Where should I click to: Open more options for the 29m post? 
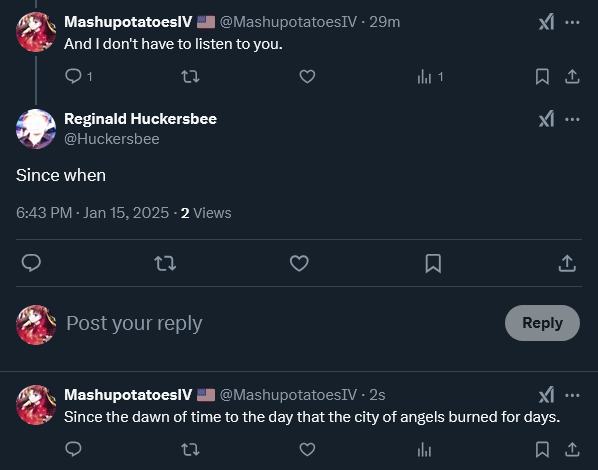click(572, 22)
